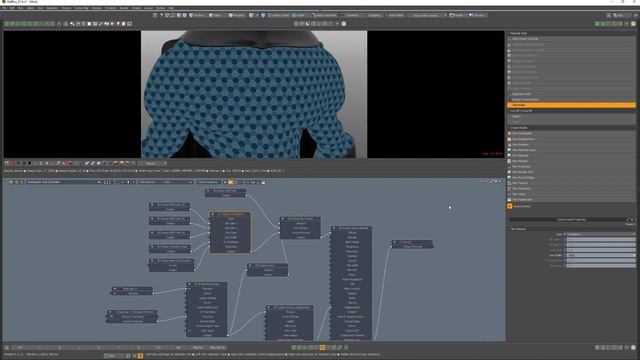Open the Edit menu
The height and width of the screenshot is (360, 640).
pos(12,8)
